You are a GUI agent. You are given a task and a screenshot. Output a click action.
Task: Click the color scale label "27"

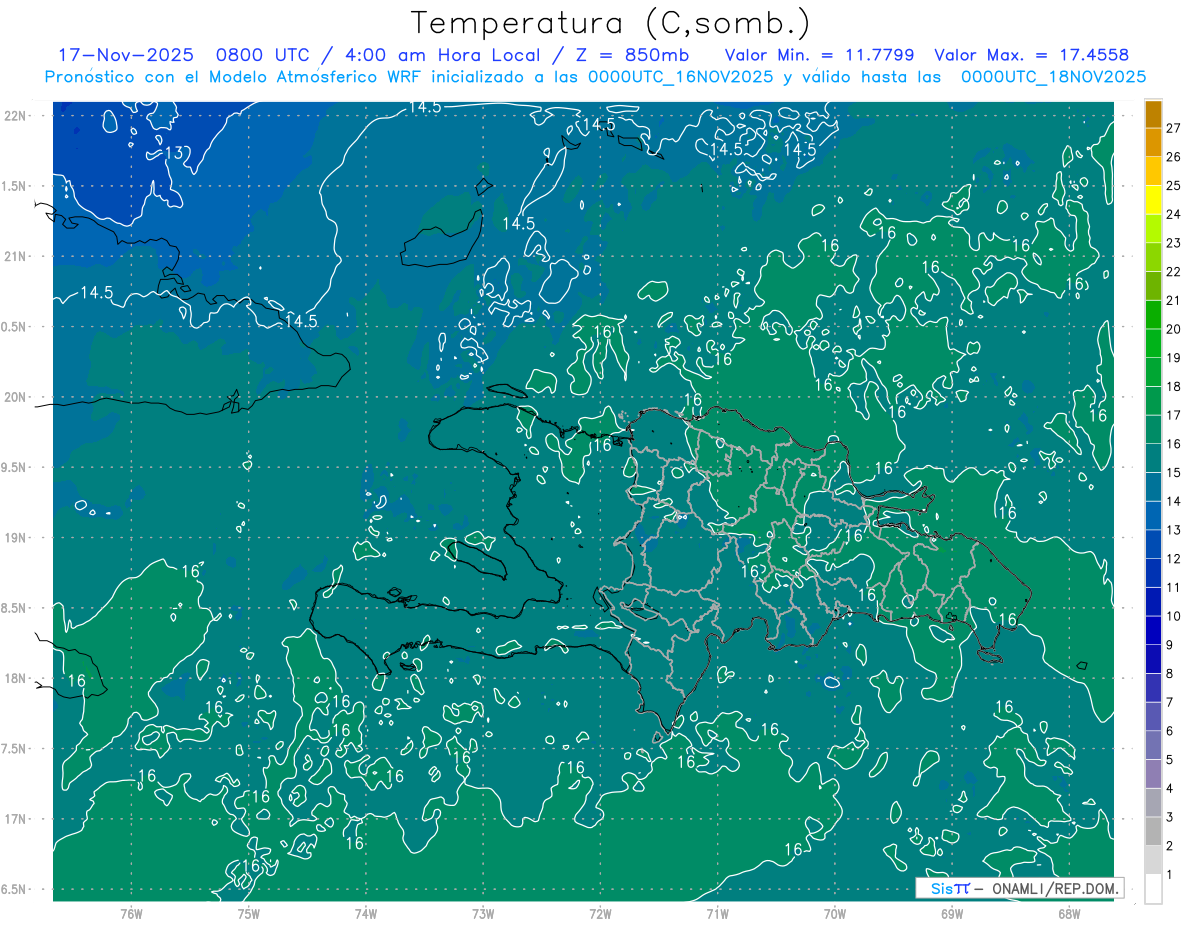[1175, 128]
